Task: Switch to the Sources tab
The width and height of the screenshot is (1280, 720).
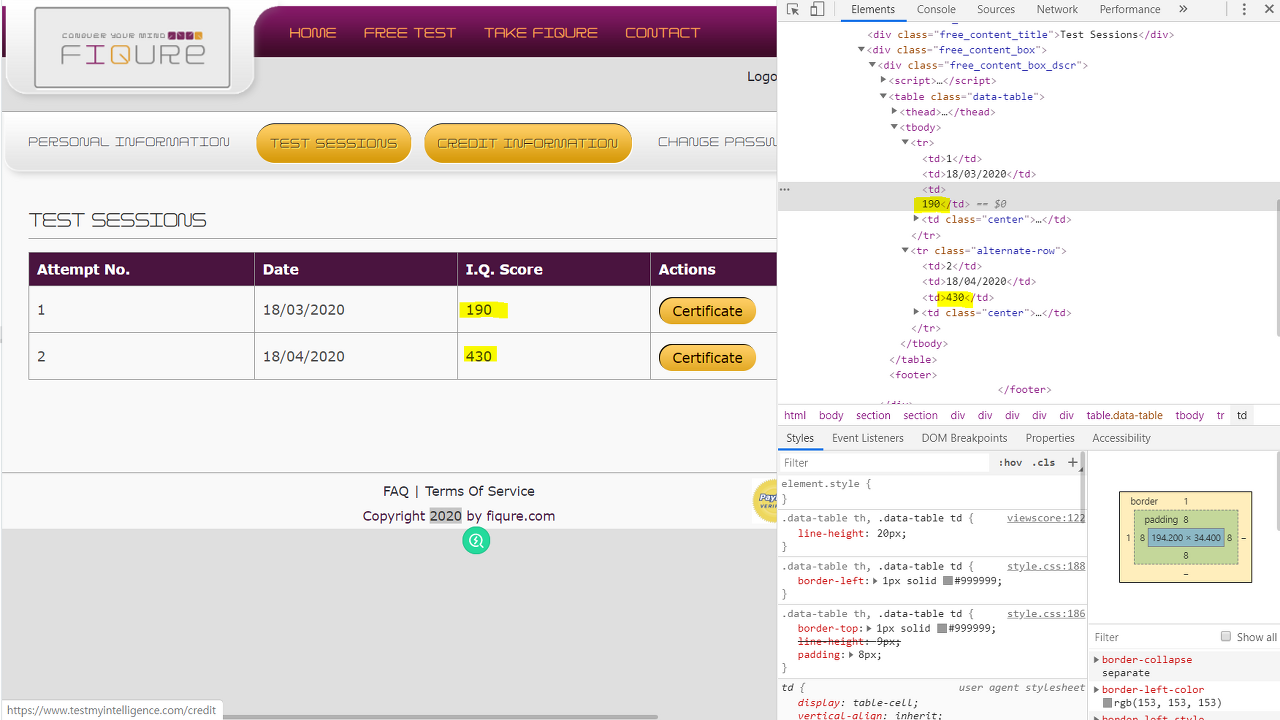Action: pyautogui.click(x=996, y=9)
